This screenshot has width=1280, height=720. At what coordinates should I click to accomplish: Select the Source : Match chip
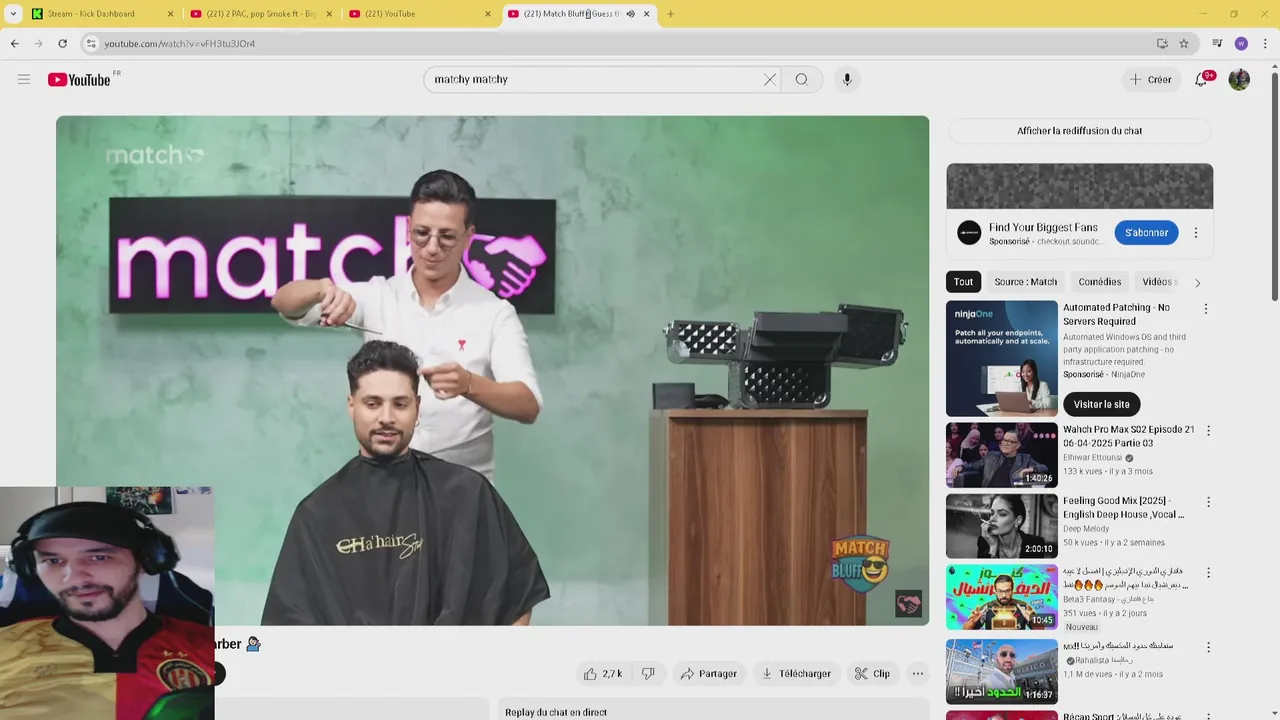pyautogui.click(x=1025, y=282)
